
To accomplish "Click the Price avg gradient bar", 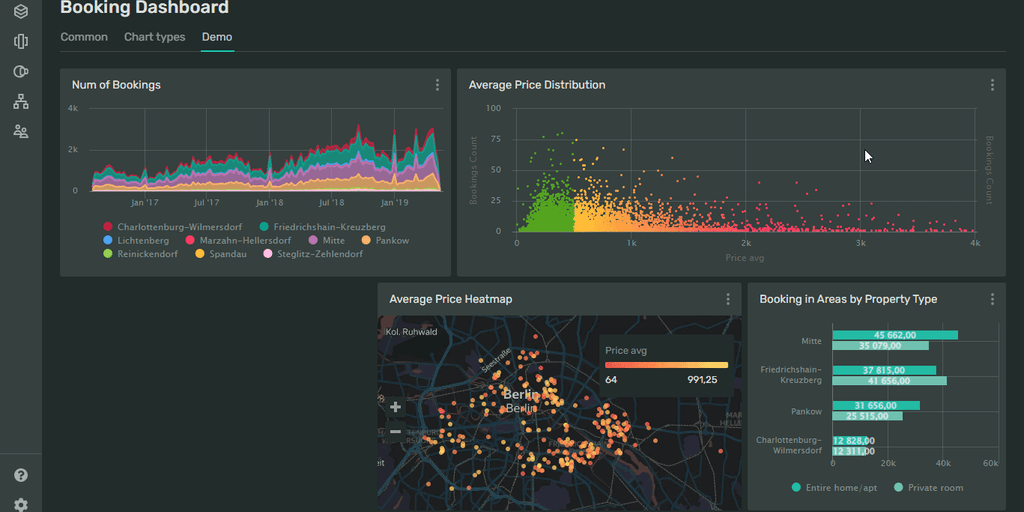I will pos(666,365).
